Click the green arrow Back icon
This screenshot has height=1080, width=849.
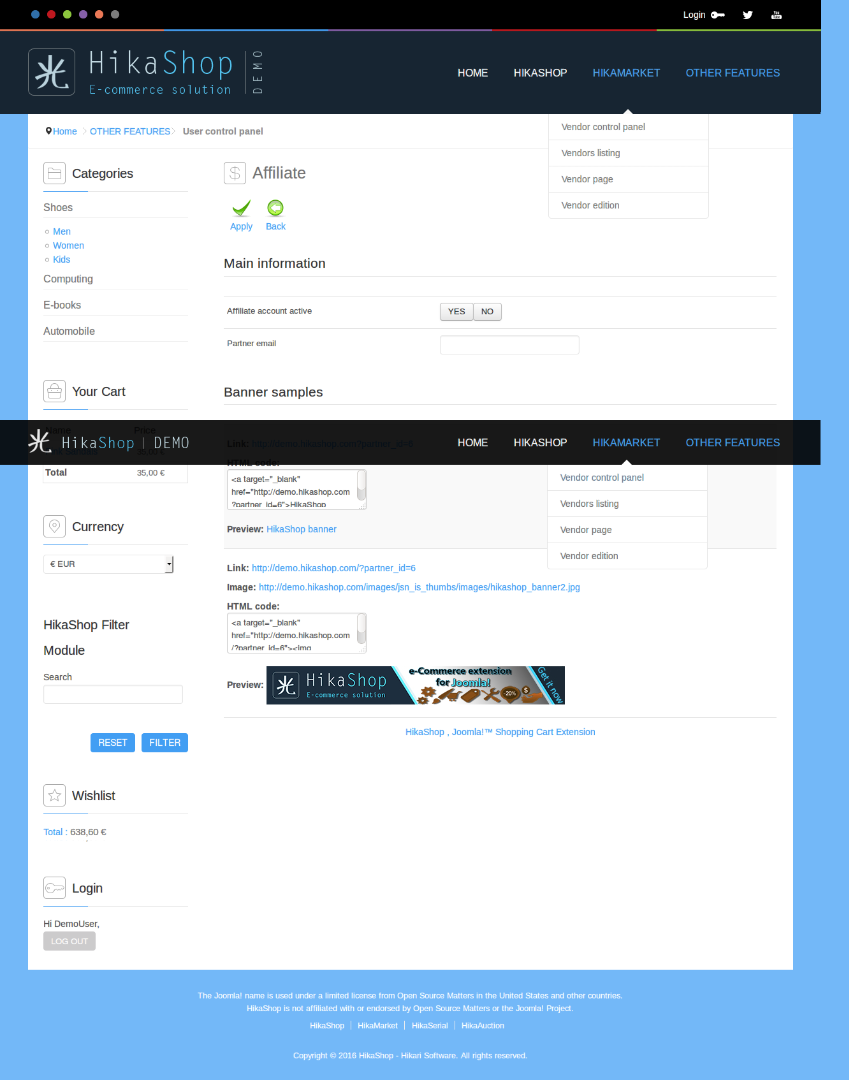tap(275, 208)
